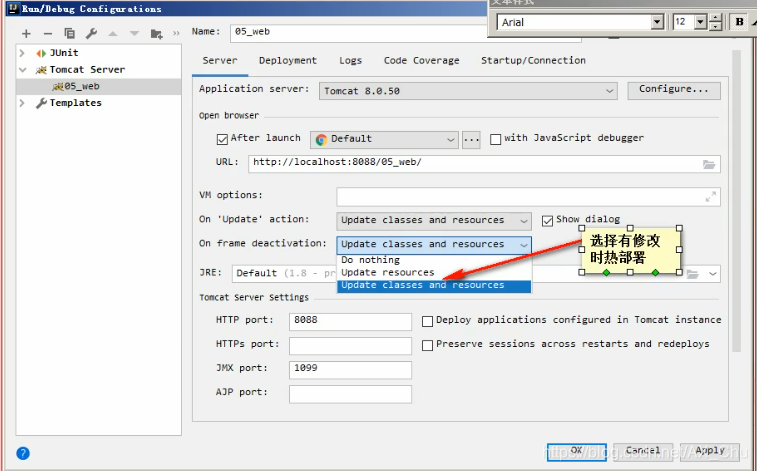The width and height of the screenshot is (757, 471).
Task: Remove configuration with minus icon
Action: pyautogui.click(x=47, y=34)
